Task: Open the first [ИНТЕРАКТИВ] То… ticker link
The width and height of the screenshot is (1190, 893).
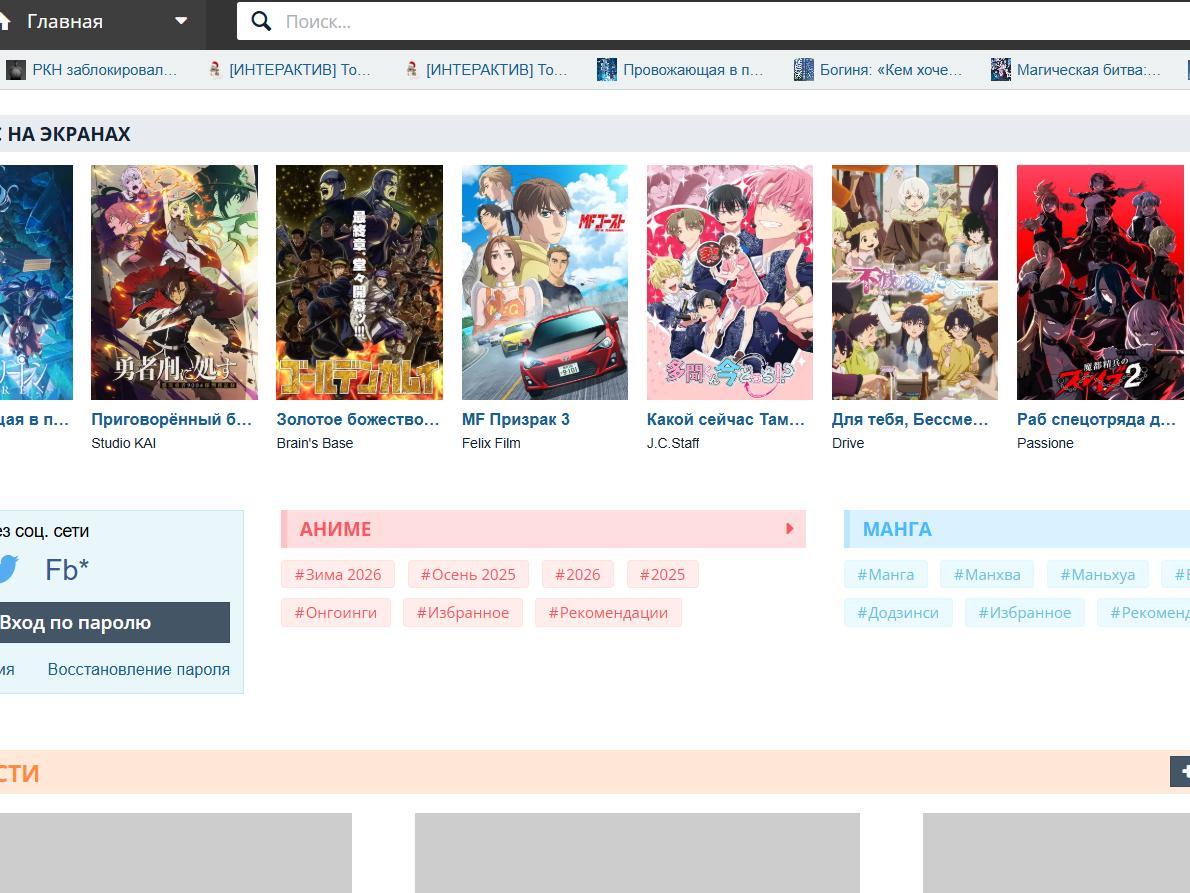Action: (x=300, y=70)
